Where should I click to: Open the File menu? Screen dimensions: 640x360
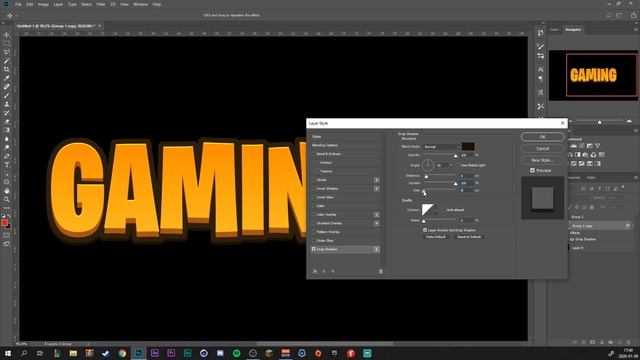(x=18, y=4)
